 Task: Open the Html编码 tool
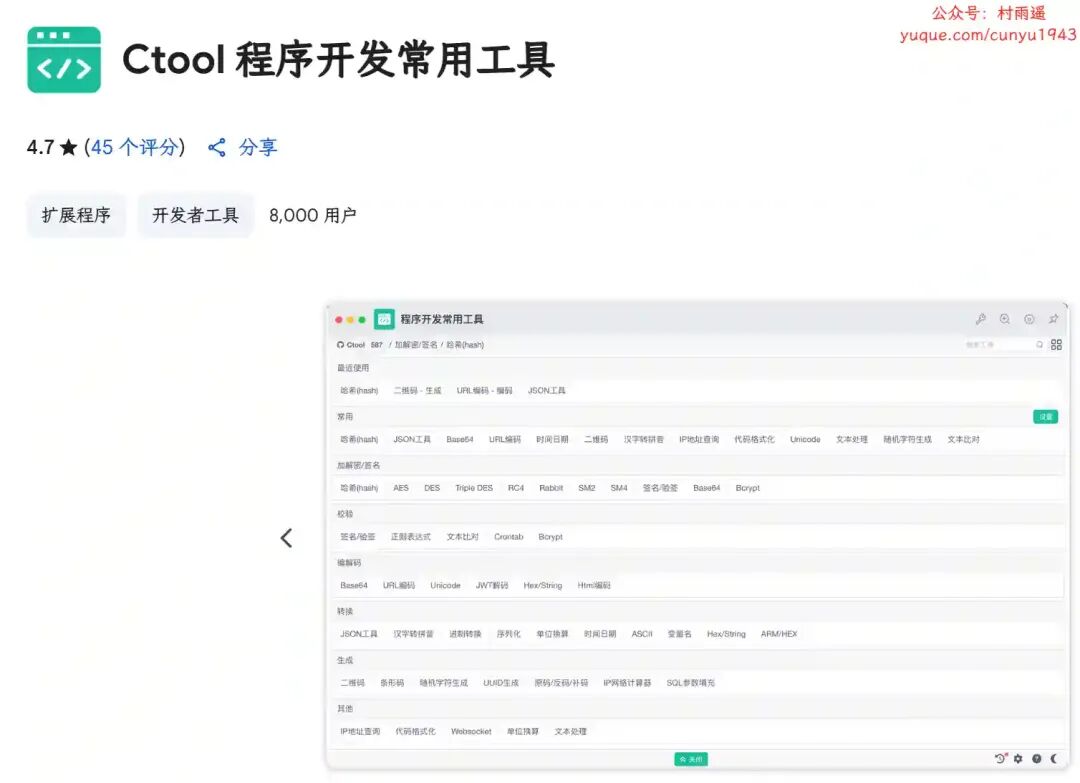pyautogui.click(x=594, y=586)
